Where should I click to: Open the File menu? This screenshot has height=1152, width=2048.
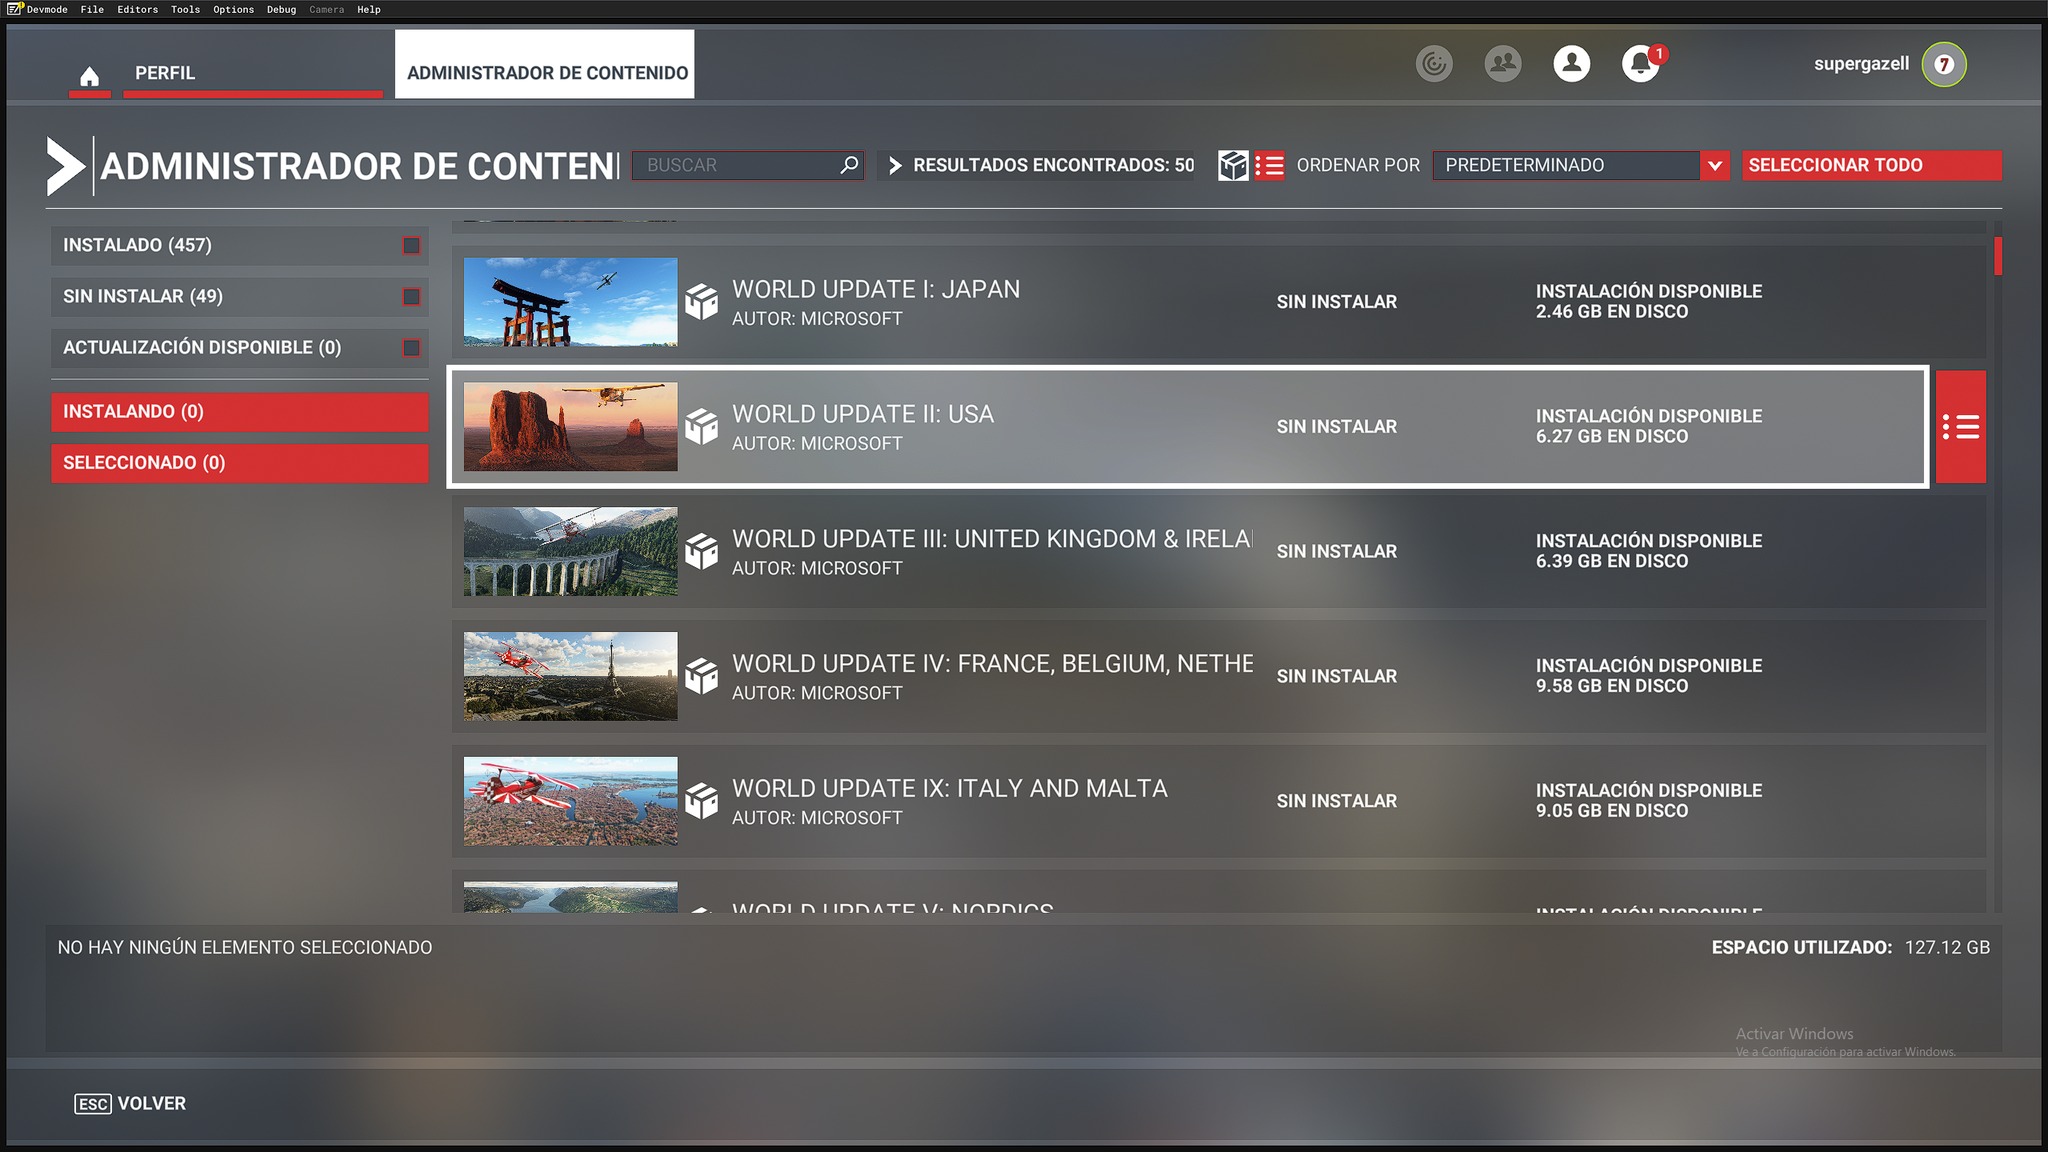(x=92, y=9)
